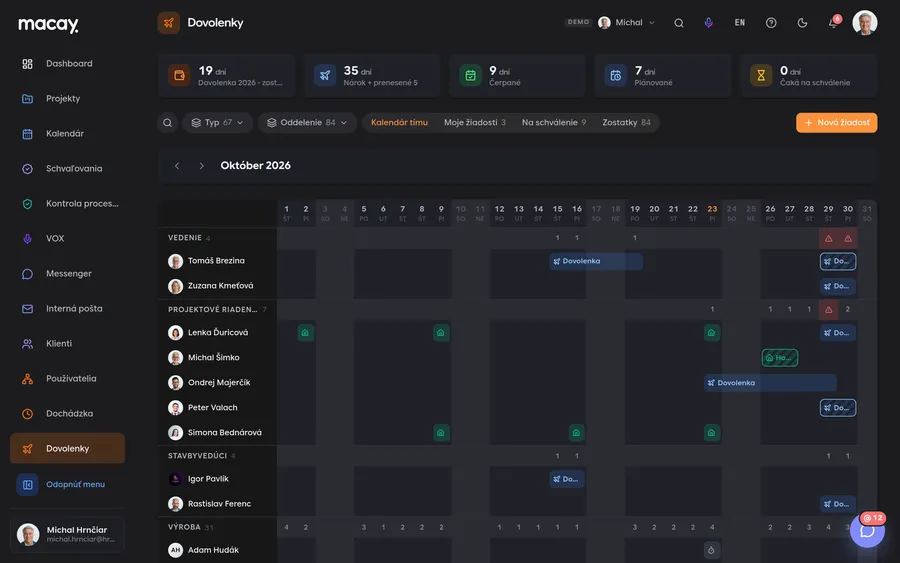
Task: Select the Kalendár tímu tab
Action: point(399,123)
